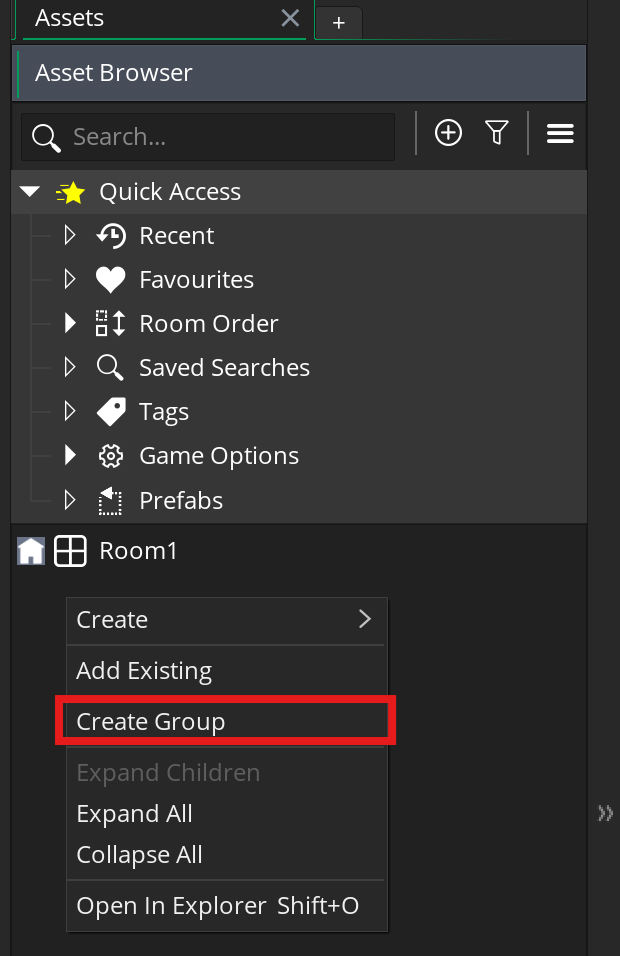Click the Prefabs icon
620x956 pixels.
pyautogui.click(x=111, y=500)
